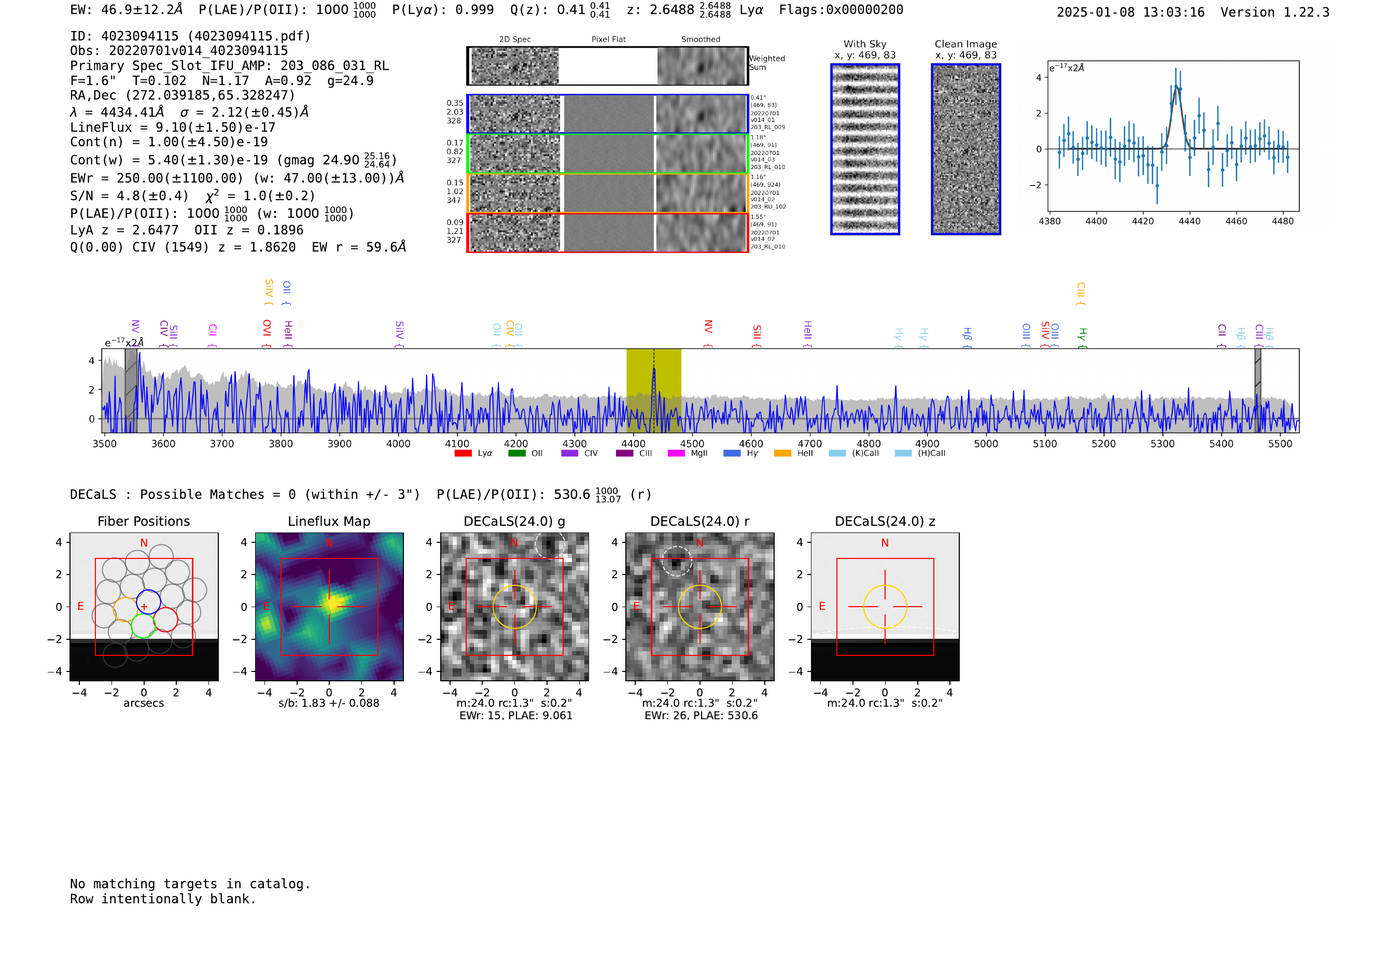Click the (H)CaII legend swatch
This screenshot has width=1400, height=953.
point(903,453)
